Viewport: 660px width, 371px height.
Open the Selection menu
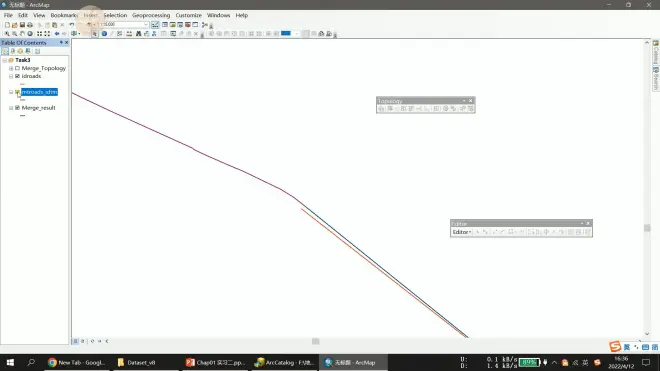click(x=115, y=15)
